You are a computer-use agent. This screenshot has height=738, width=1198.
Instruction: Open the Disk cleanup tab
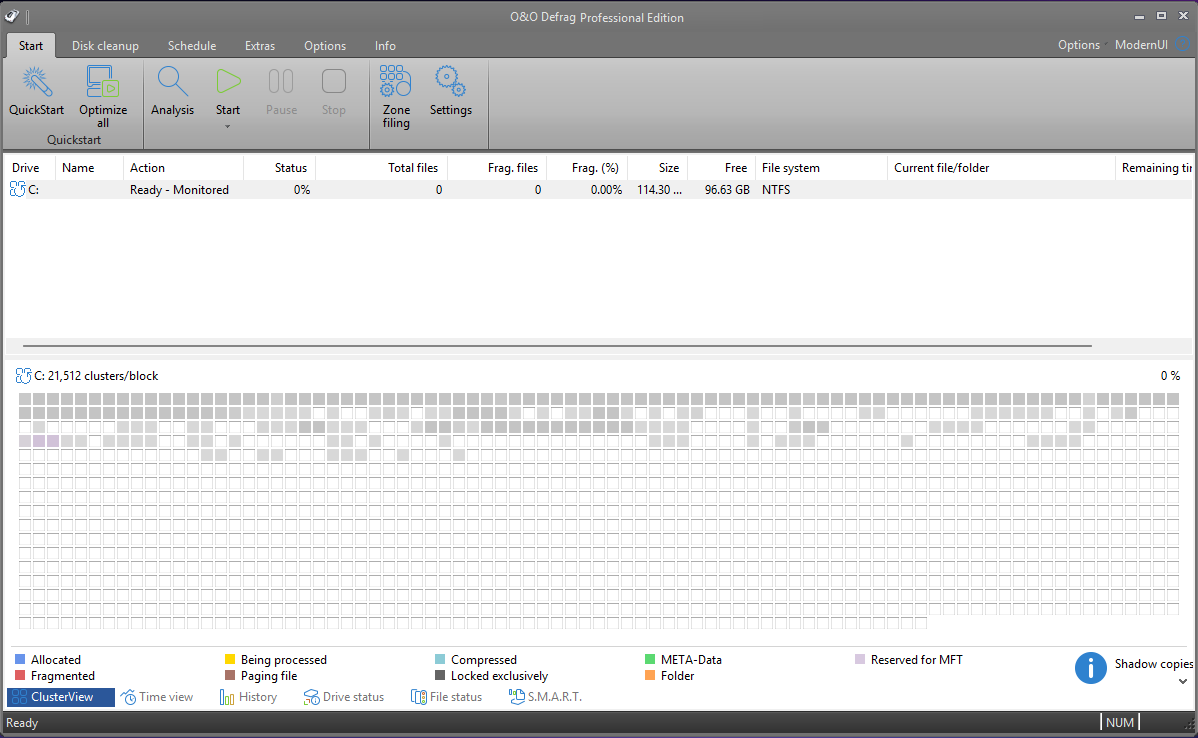pyautogui.click(x=105, y=46)
